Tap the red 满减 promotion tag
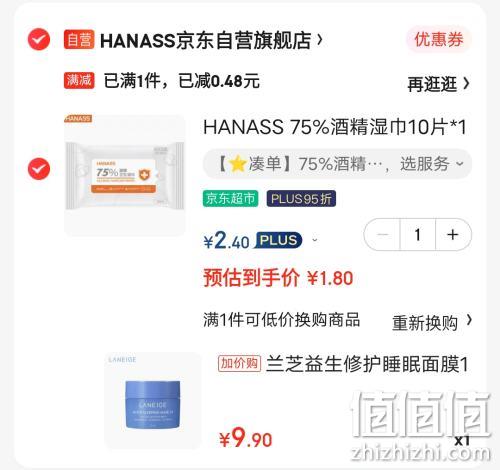 point(79,80)
